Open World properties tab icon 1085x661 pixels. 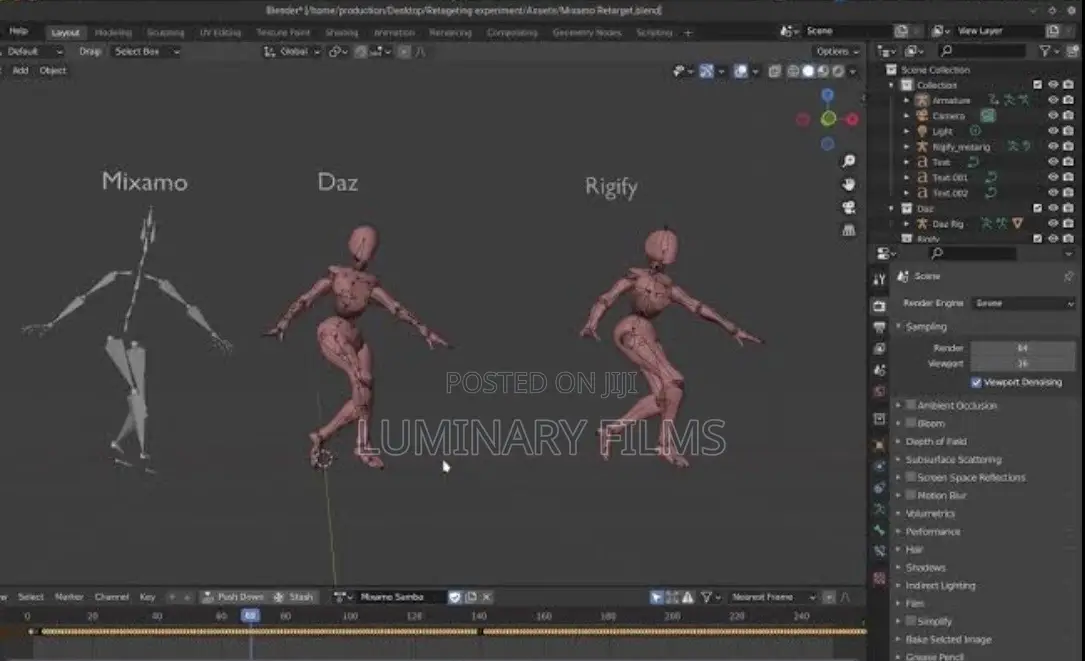pyautogui.click(x=879, y=391)
